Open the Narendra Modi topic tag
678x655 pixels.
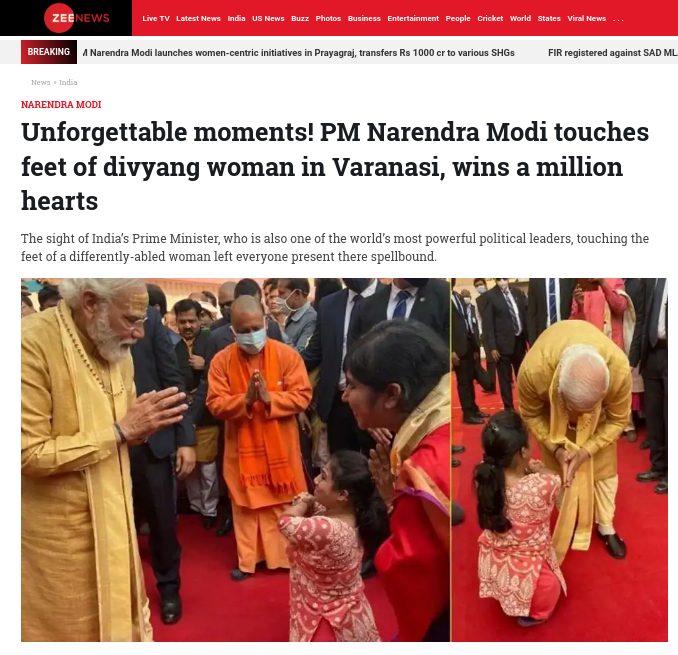coord(61,105)
